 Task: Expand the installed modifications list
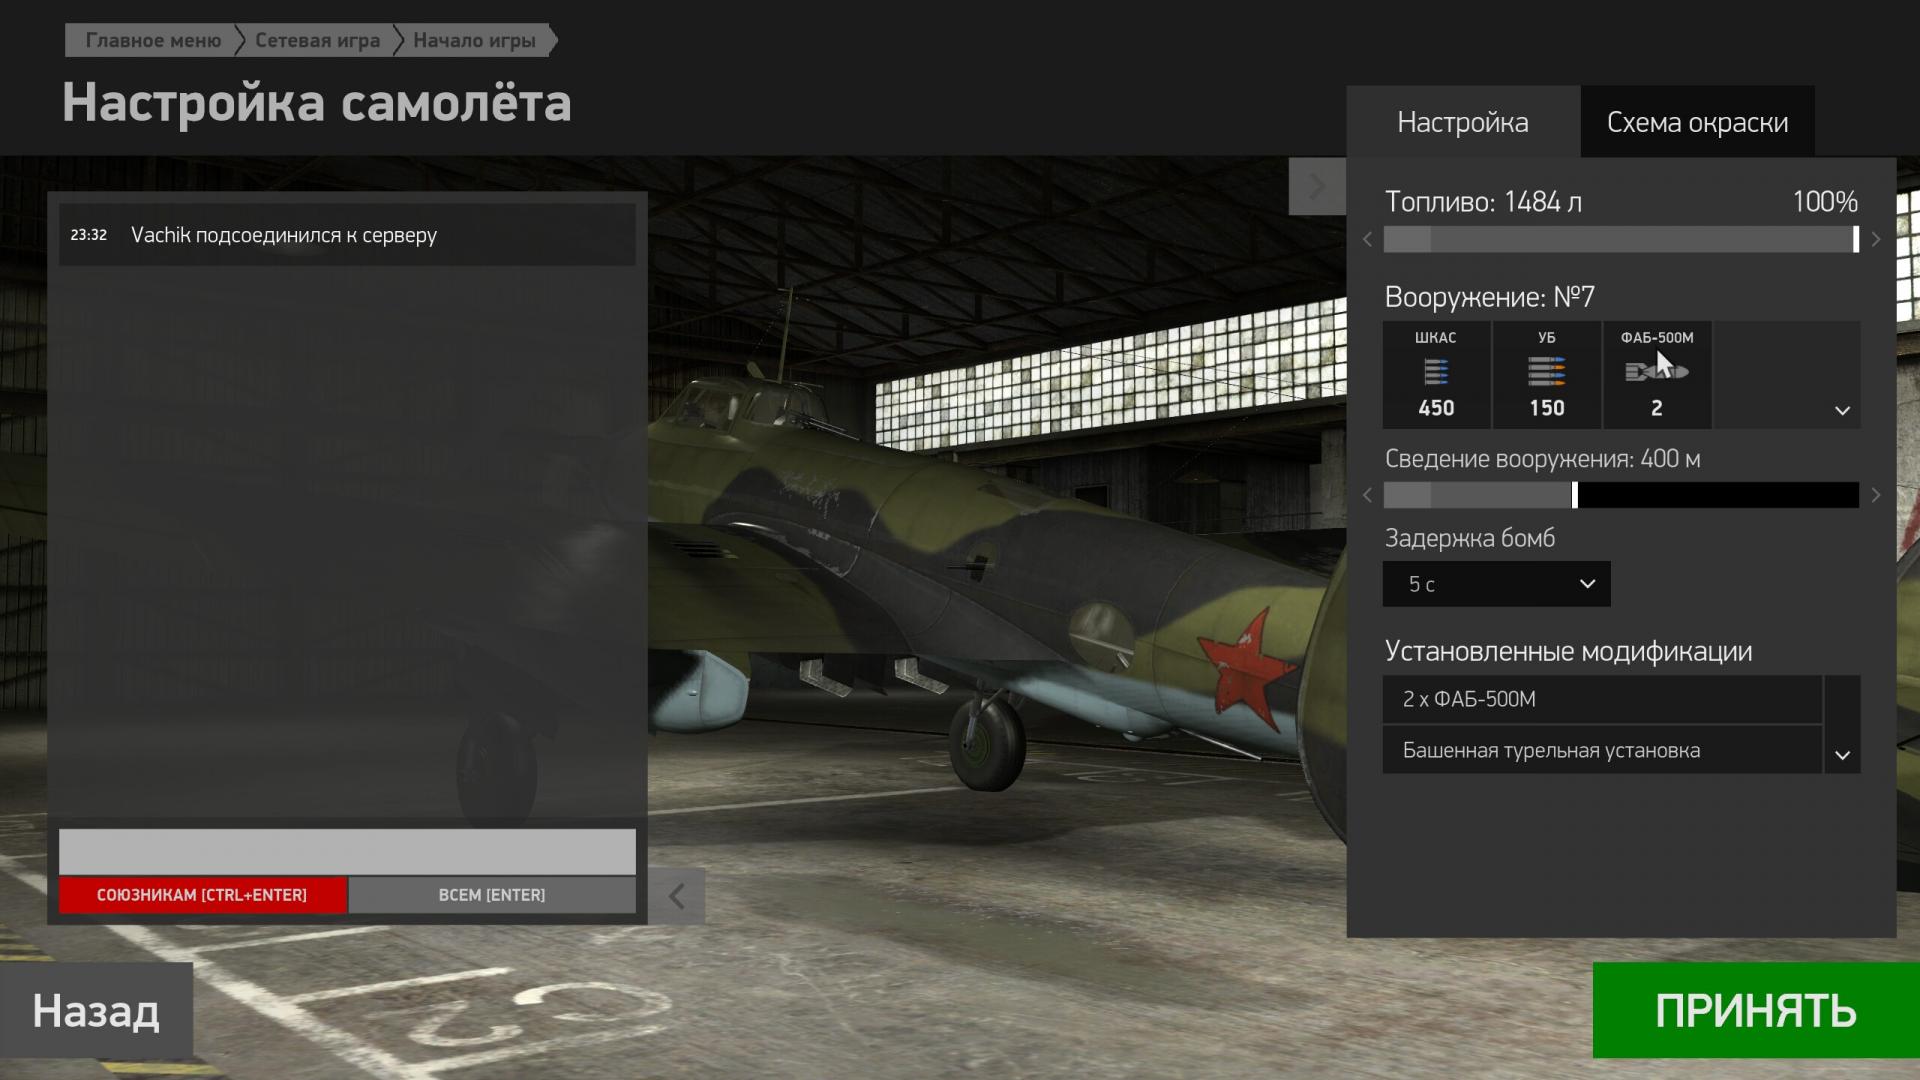1842,755
